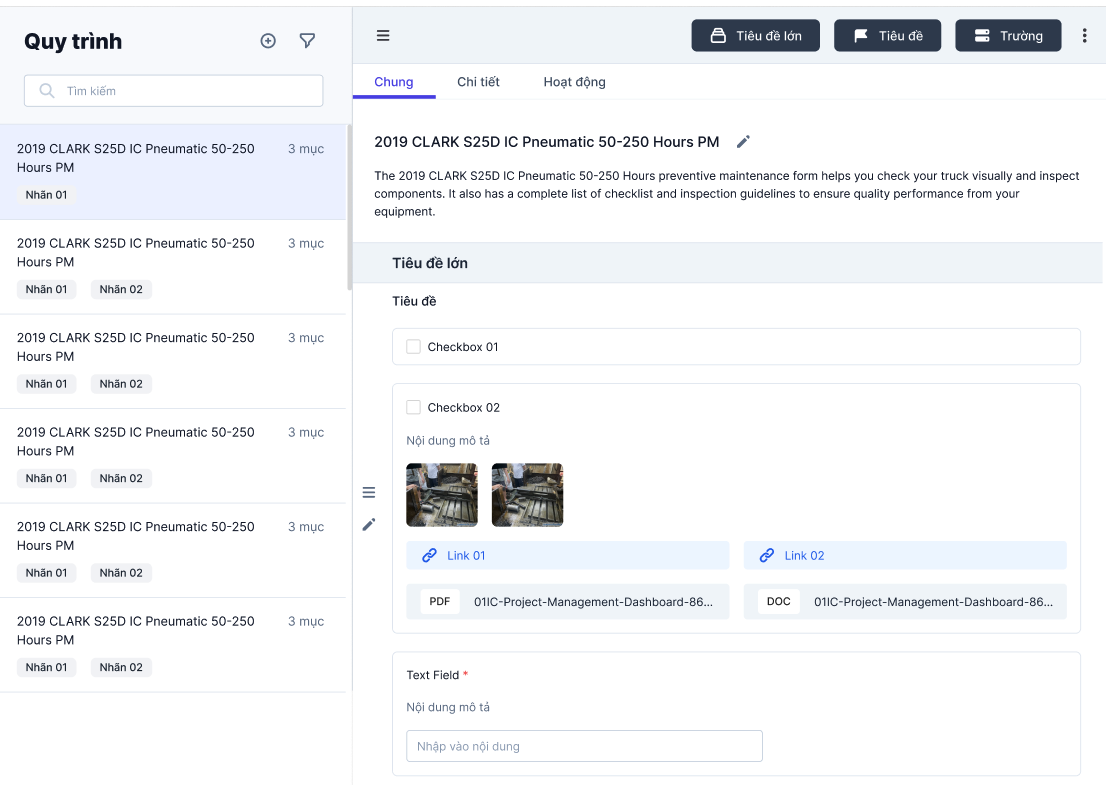Tick the Checkbox 02 box
The height and width of the screenshot is (785, 1106).
[414, 407]
